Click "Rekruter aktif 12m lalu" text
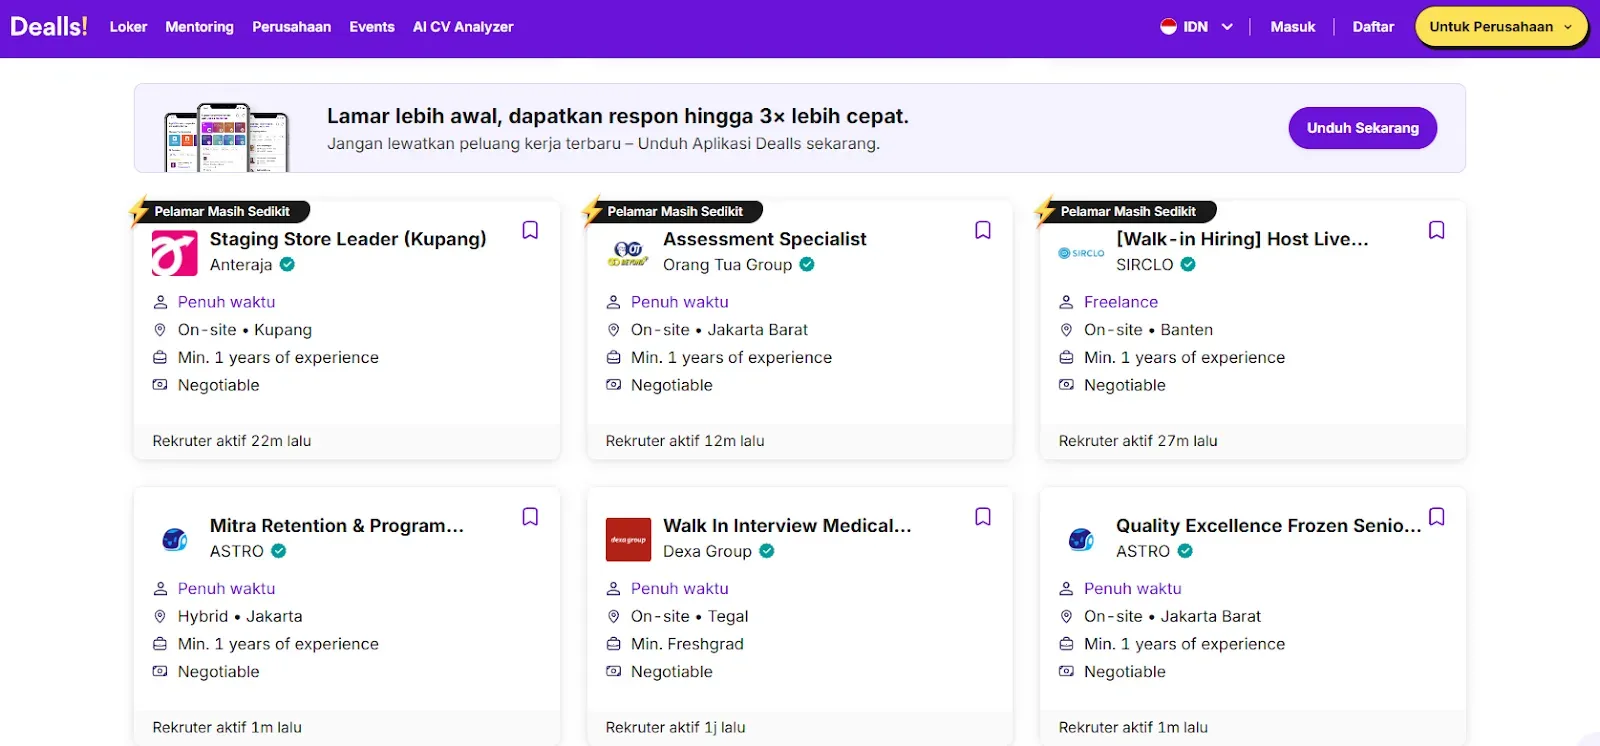 pos(685,441)
